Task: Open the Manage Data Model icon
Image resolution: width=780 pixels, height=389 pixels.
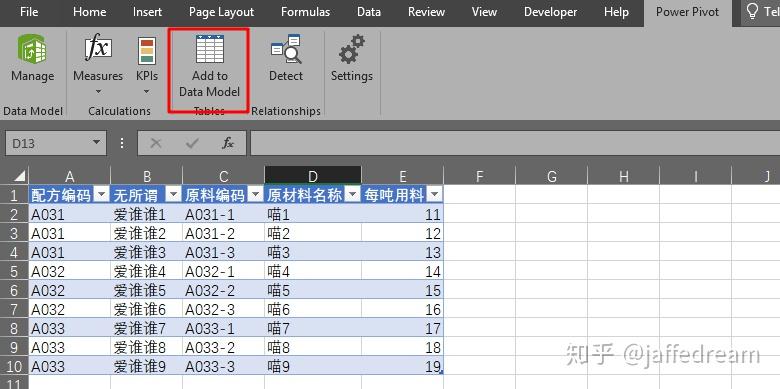Action: [32, 49]
